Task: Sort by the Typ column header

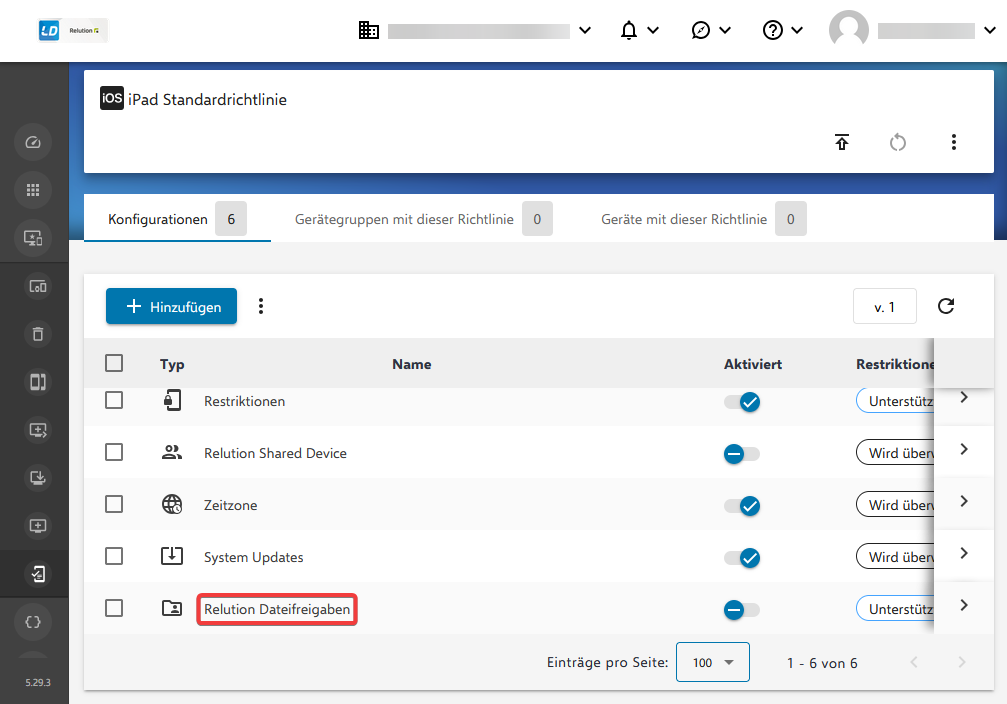Action: pyautogui.click(x=172, y=364)
